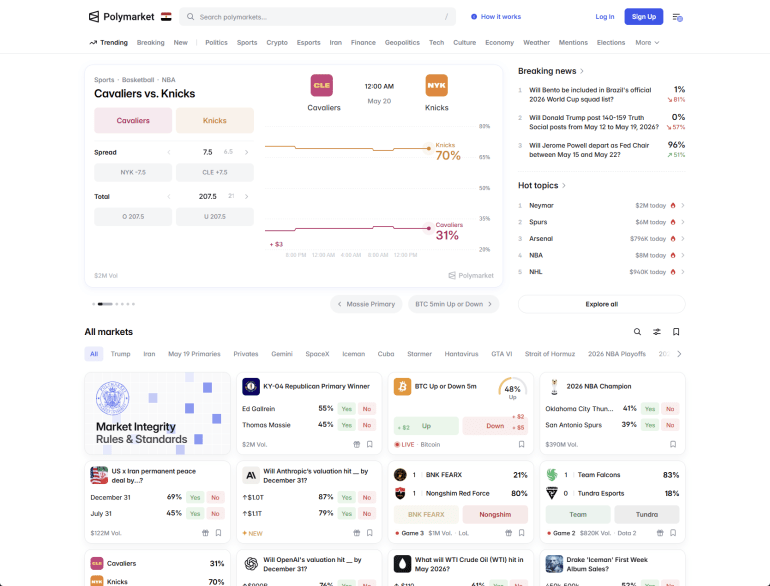
Task: Click the NYK Knicks team badge
Action: [437, 85]
